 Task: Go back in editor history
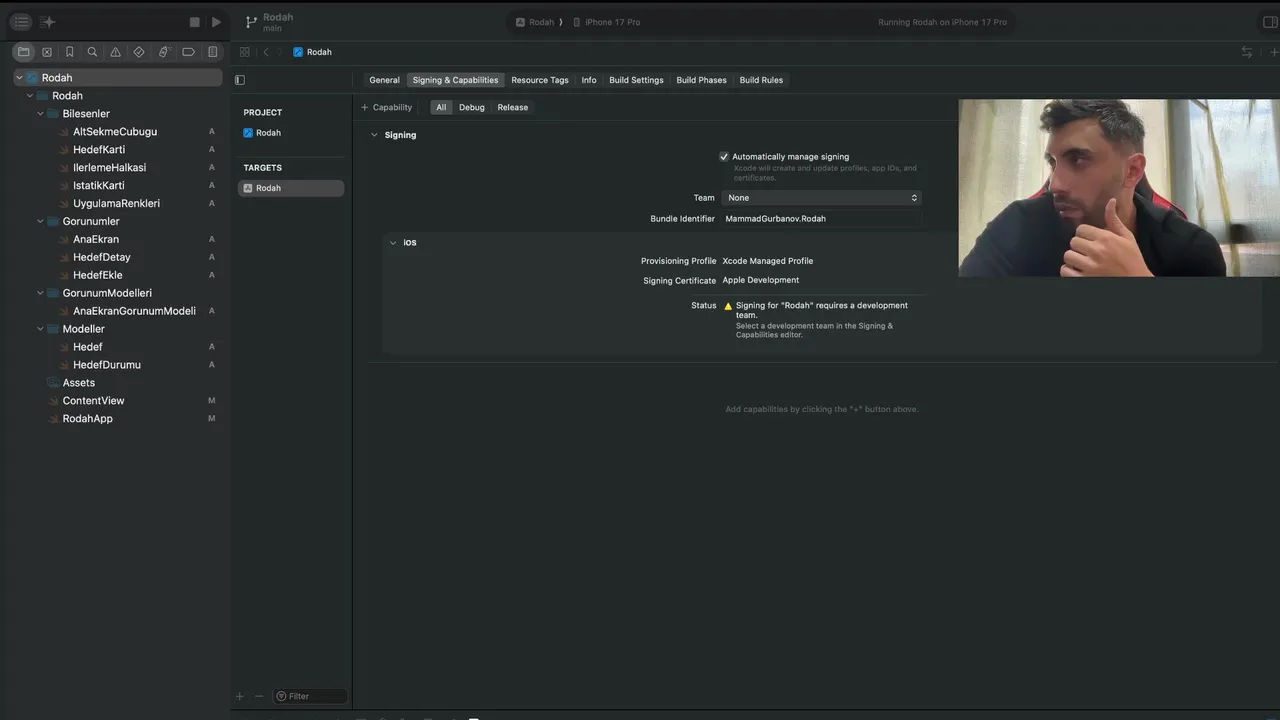pyautogui.click(x=265, y=52)
